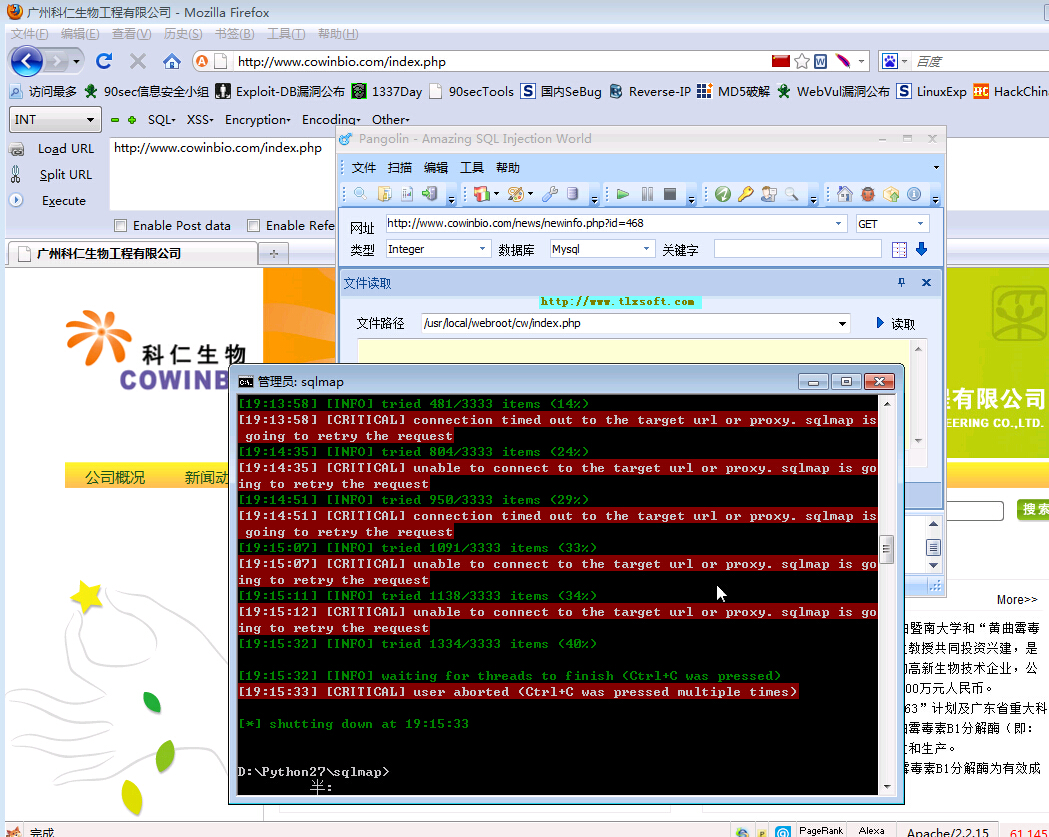This screenshot has width=1049, height=837.
Task: Open the HackBar XSS dropdown menu
Action: (x=199, y=120)
